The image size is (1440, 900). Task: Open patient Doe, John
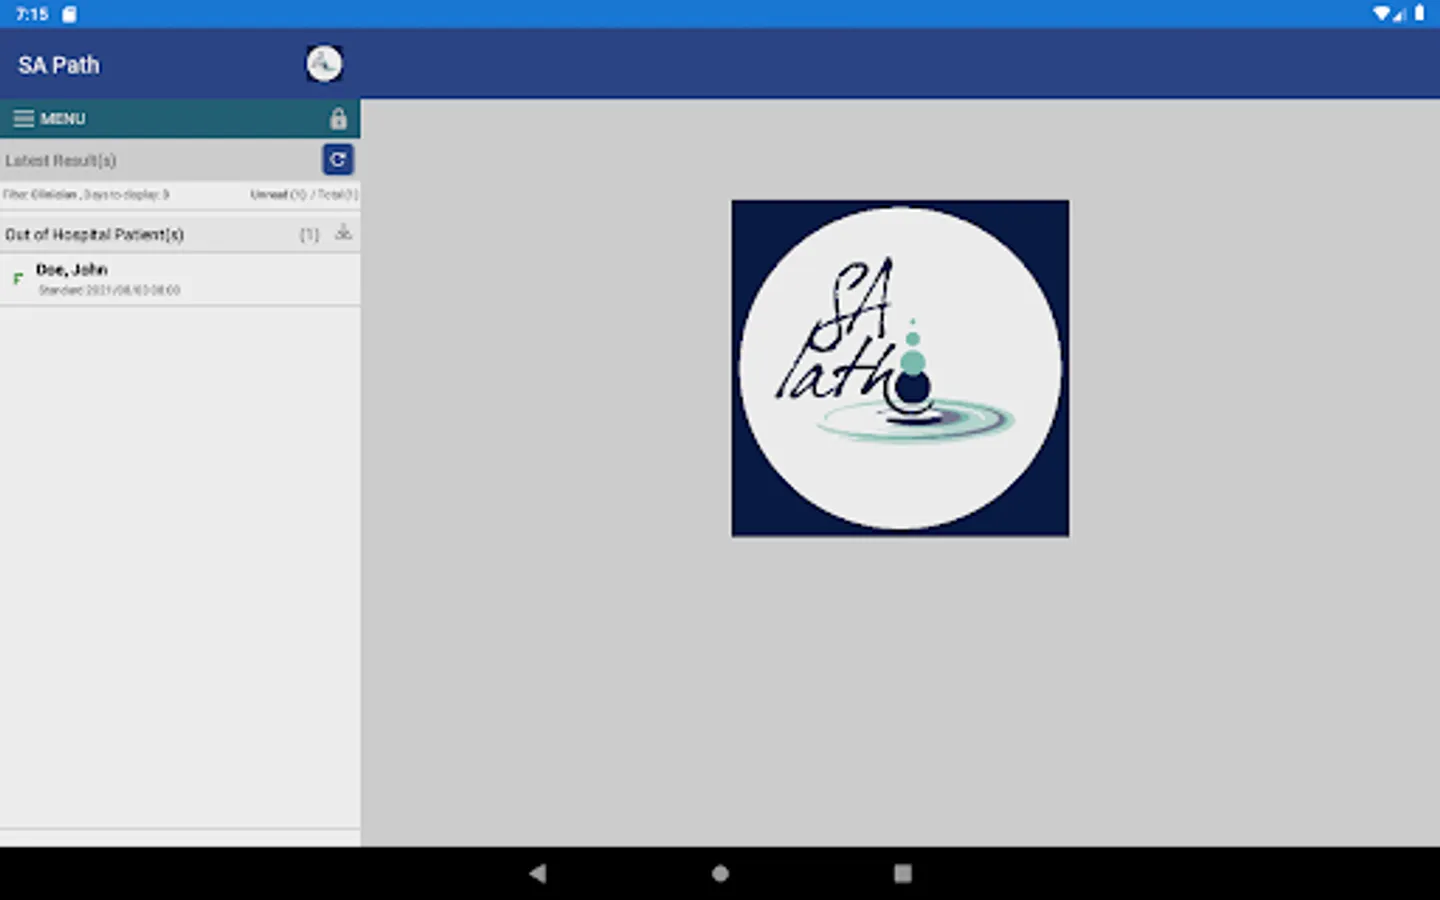click(180, 279)
